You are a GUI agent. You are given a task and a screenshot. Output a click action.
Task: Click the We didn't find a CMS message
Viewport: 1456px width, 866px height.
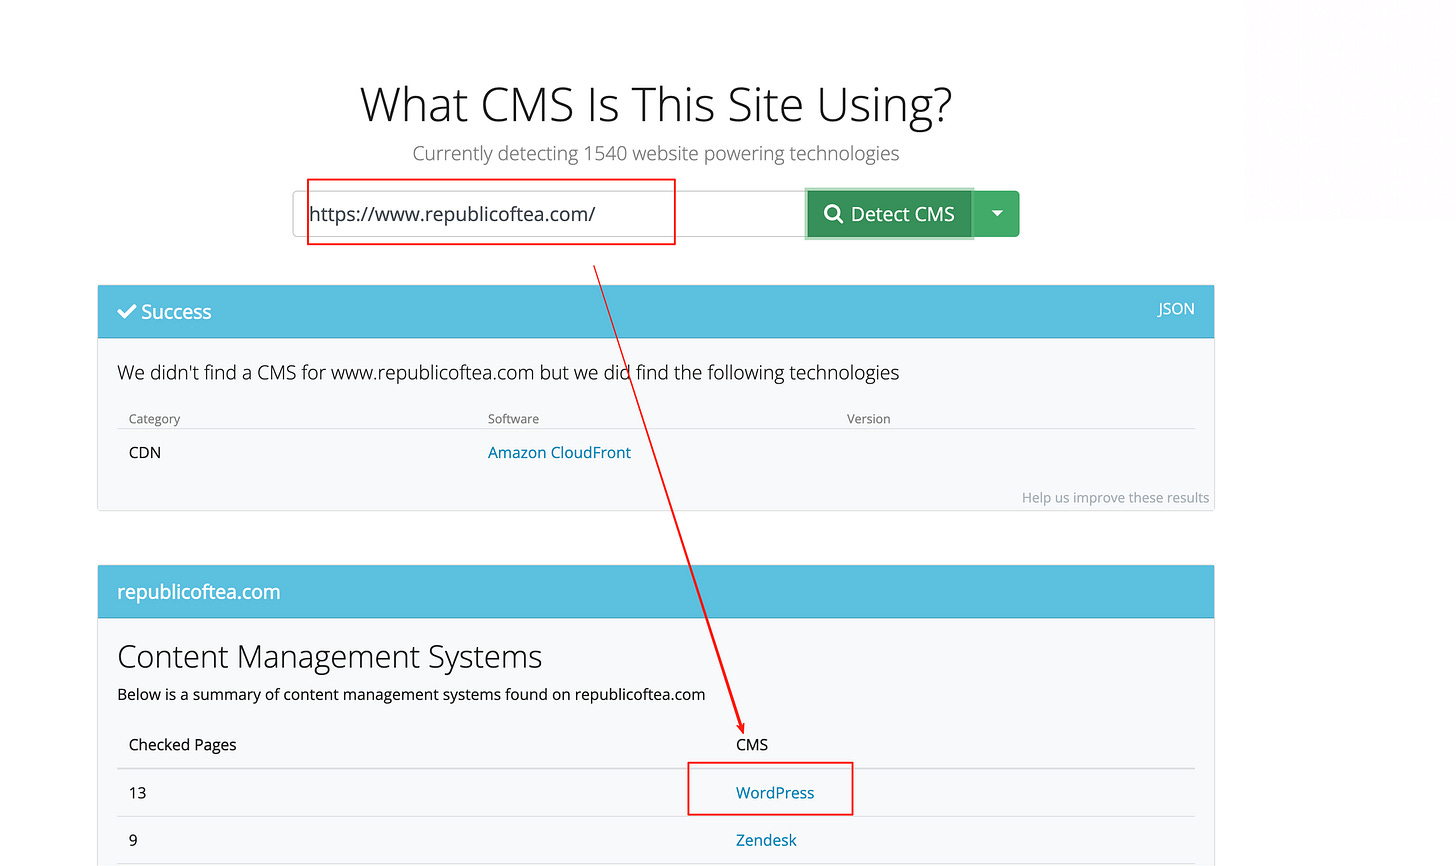[508, 373]
